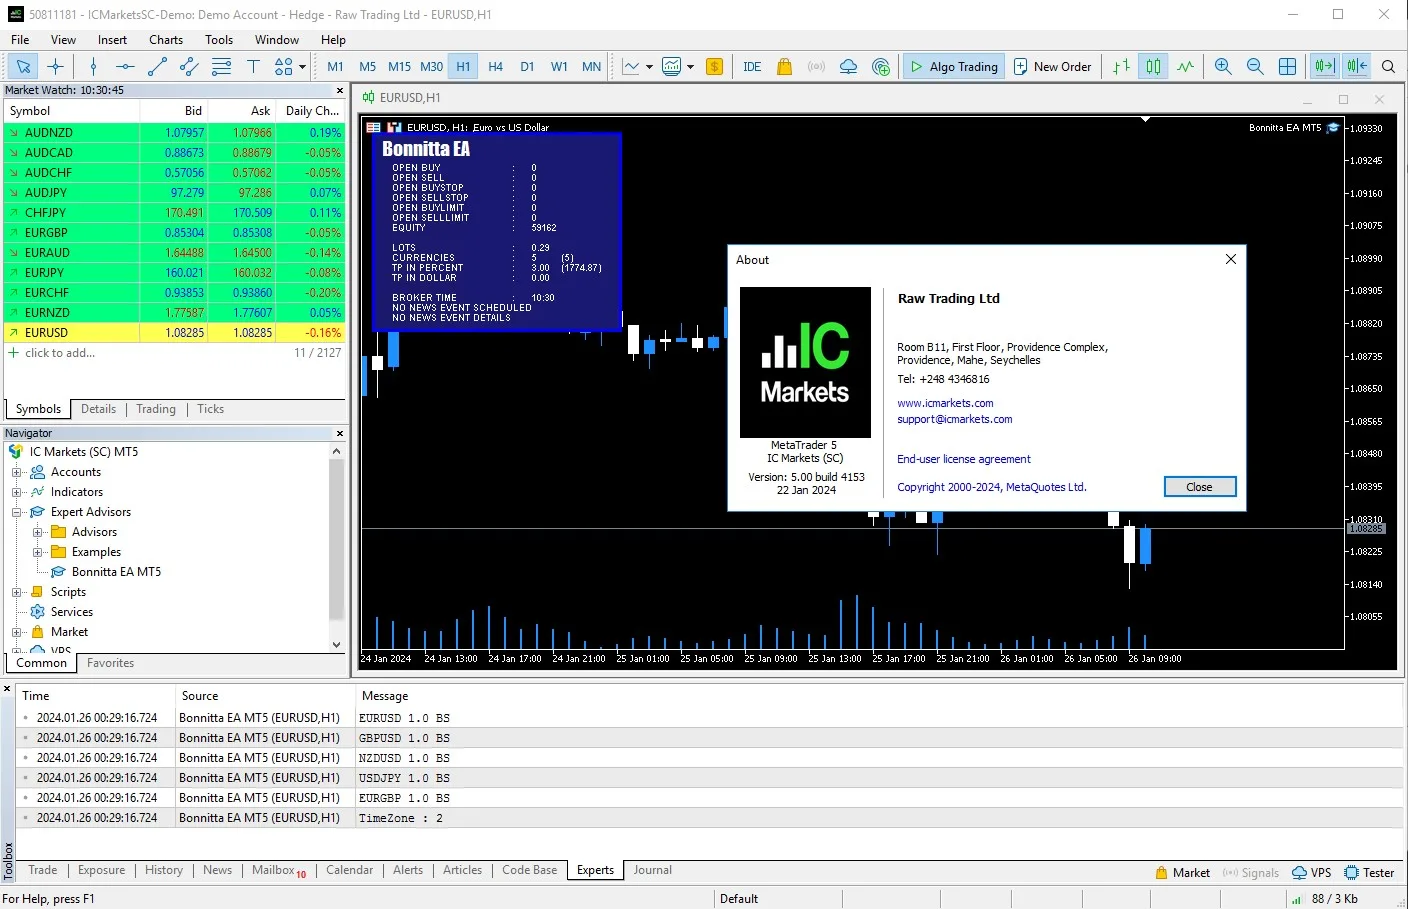
Task: Activate the trendline drawing tool
Action: tap(157, 67)
